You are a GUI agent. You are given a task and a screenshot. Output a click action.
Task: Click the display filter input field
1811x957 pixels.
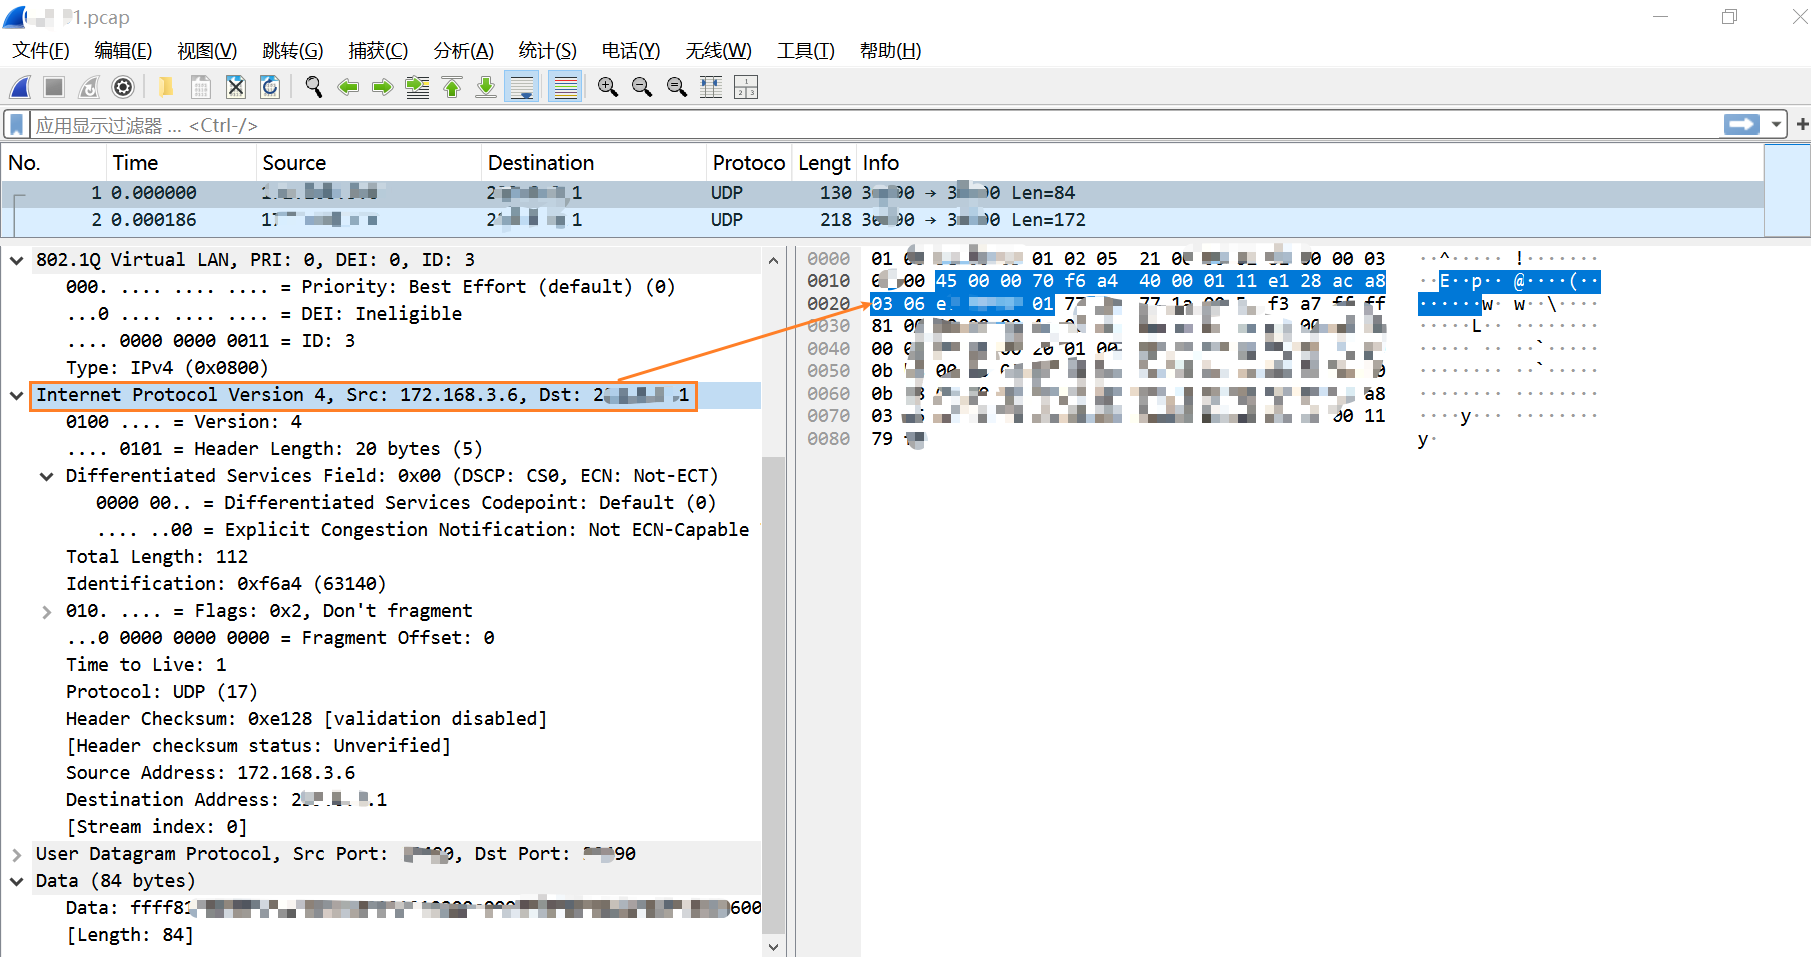coord(875,125)
